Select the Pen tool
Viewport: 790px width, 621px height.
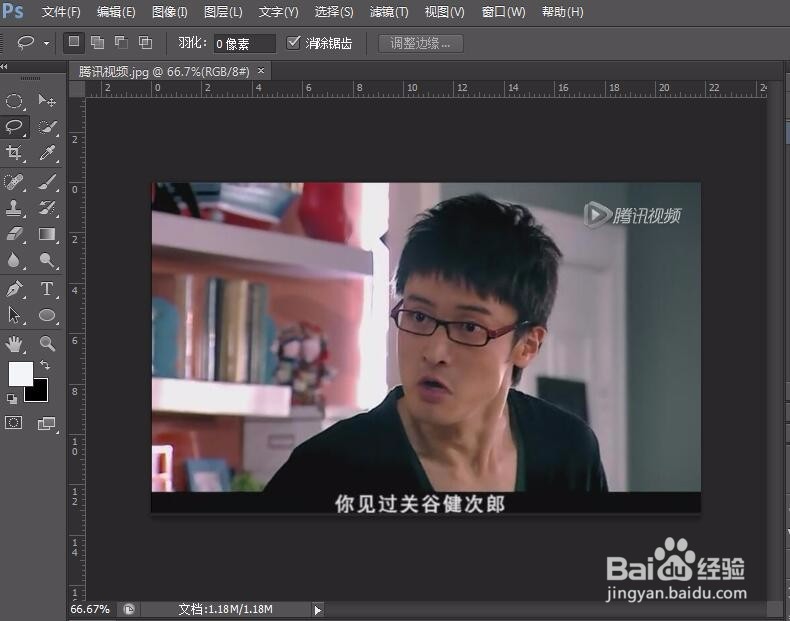pos(14,289)
